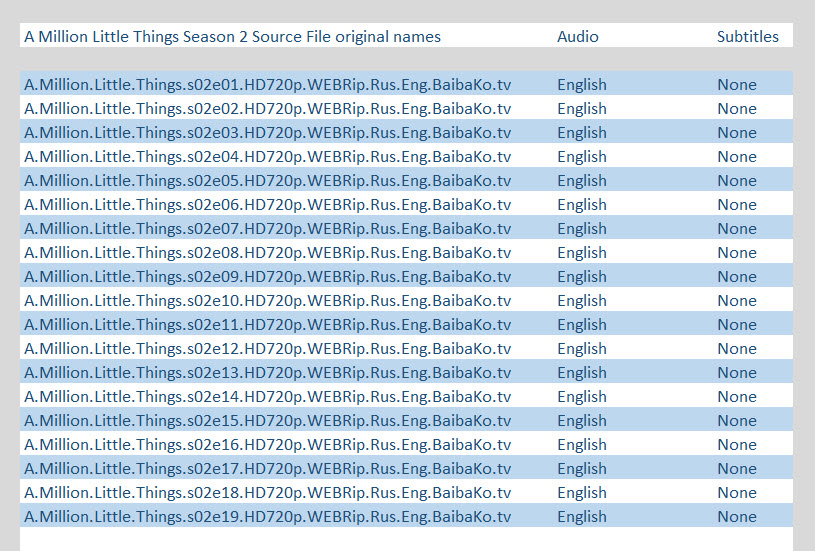Screen dimensions: 815x551
Task: Click 'None' subtitles cell in s02e16 row
Action: pos(737,444)
